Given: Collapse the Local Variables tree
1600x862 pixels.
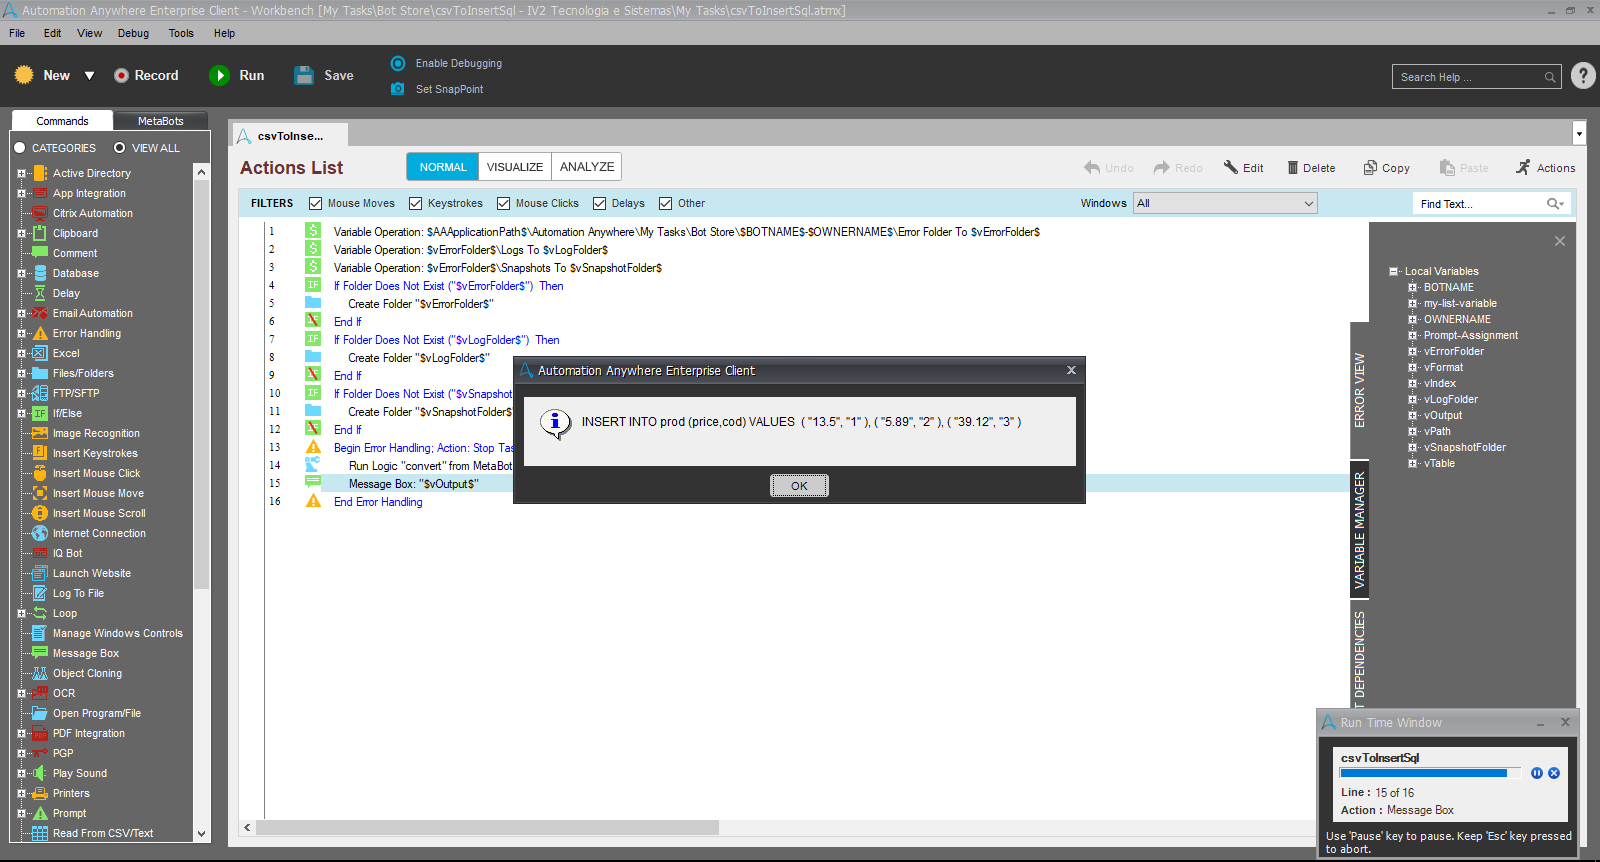Looking at the screenshot, I should (1393, 271).
